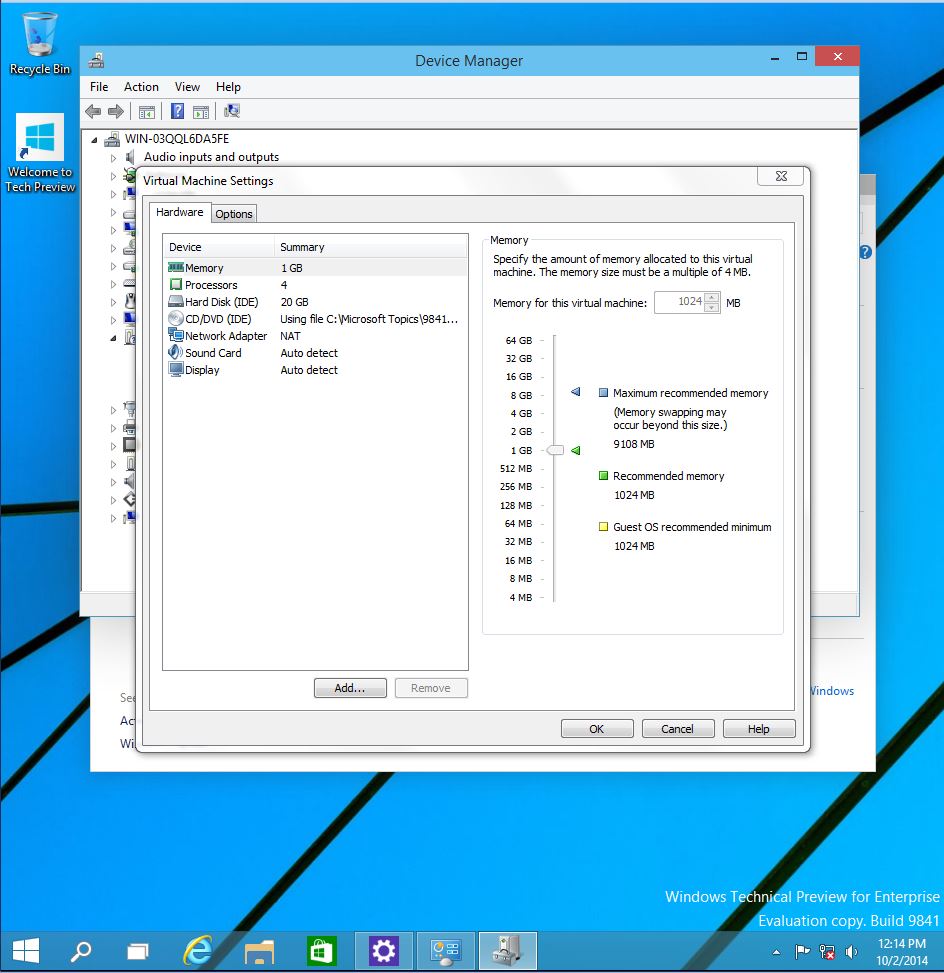Click the '20 GB' summary value
Screen dimensions: 944x973
[x=294, y=302]
